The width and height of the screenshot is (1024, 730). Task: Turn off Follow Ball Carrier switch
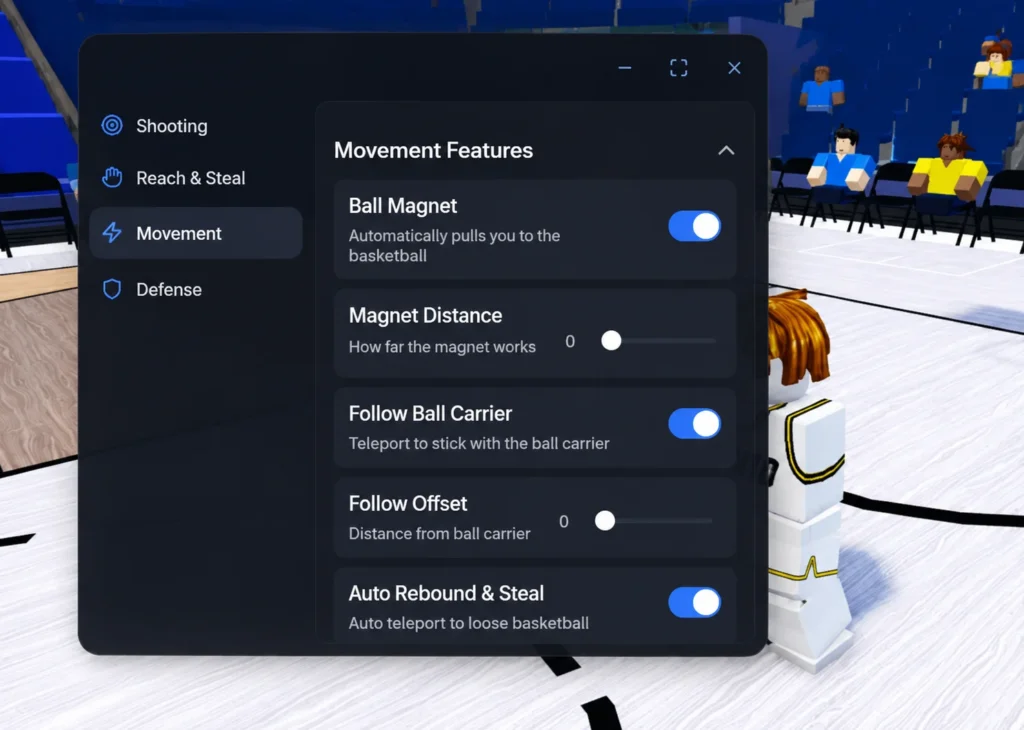(694, 423)
